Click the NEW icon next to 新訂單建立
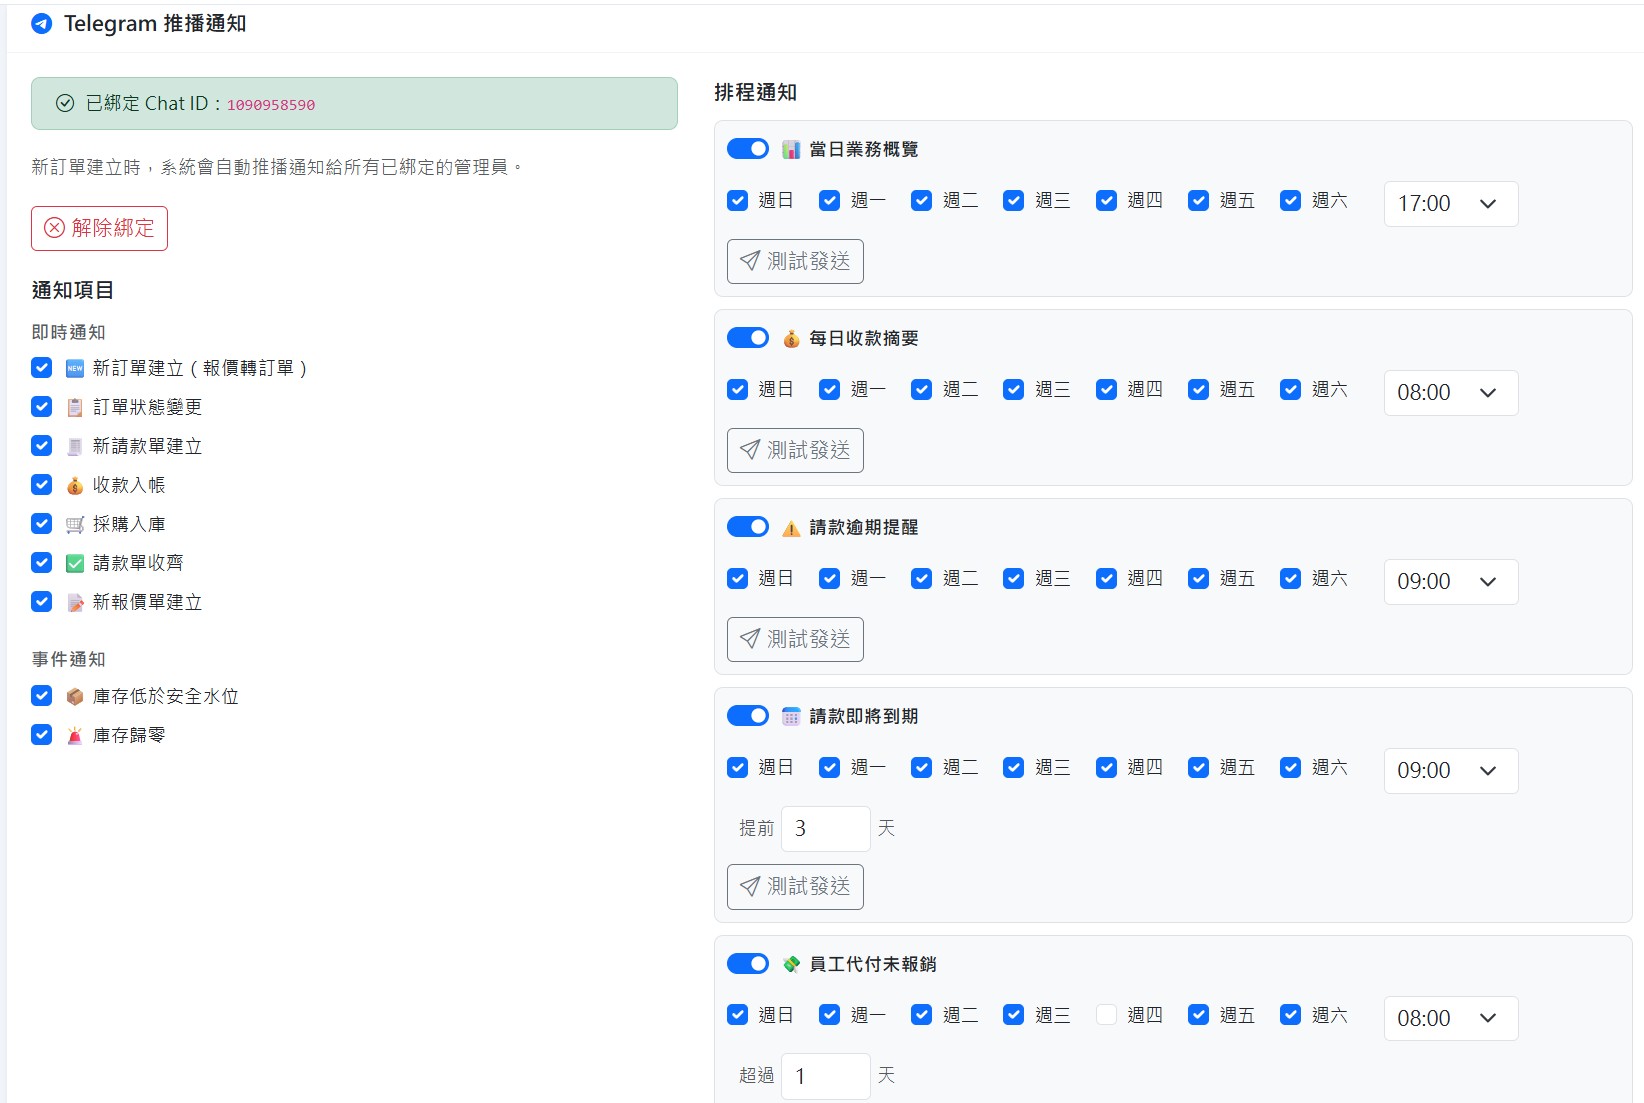Viewport: 1644px width, 1103px height. pos(75,368)
